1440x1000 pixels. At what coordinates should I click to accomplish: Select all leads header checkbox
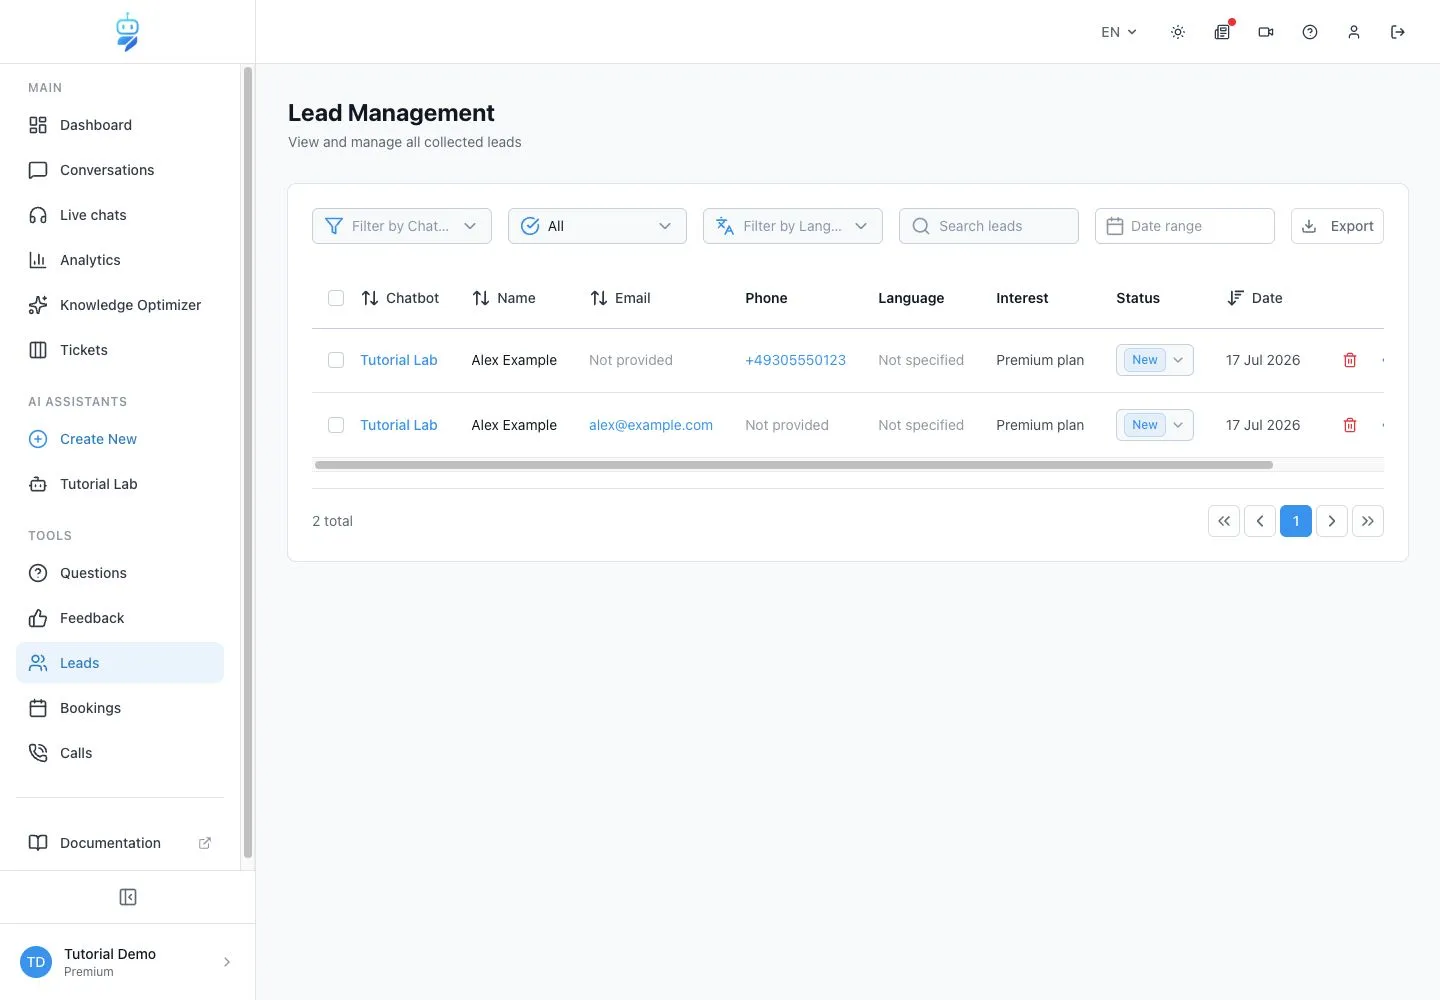(336, 298)
